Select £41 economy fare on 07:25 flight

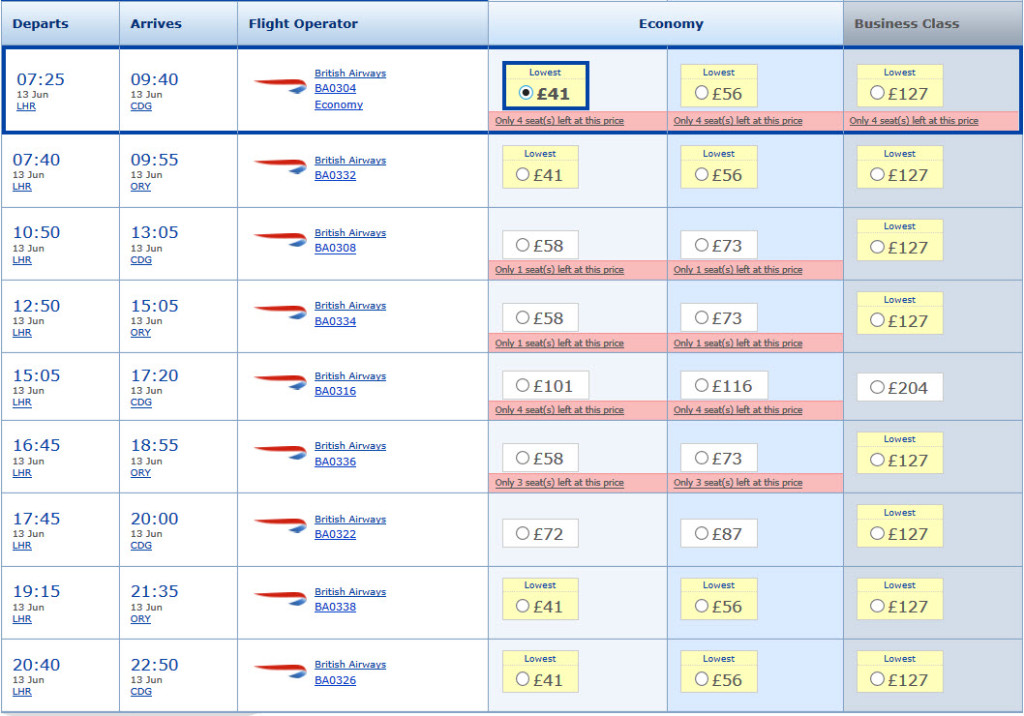pyautogui.click(x=526, y=93)
